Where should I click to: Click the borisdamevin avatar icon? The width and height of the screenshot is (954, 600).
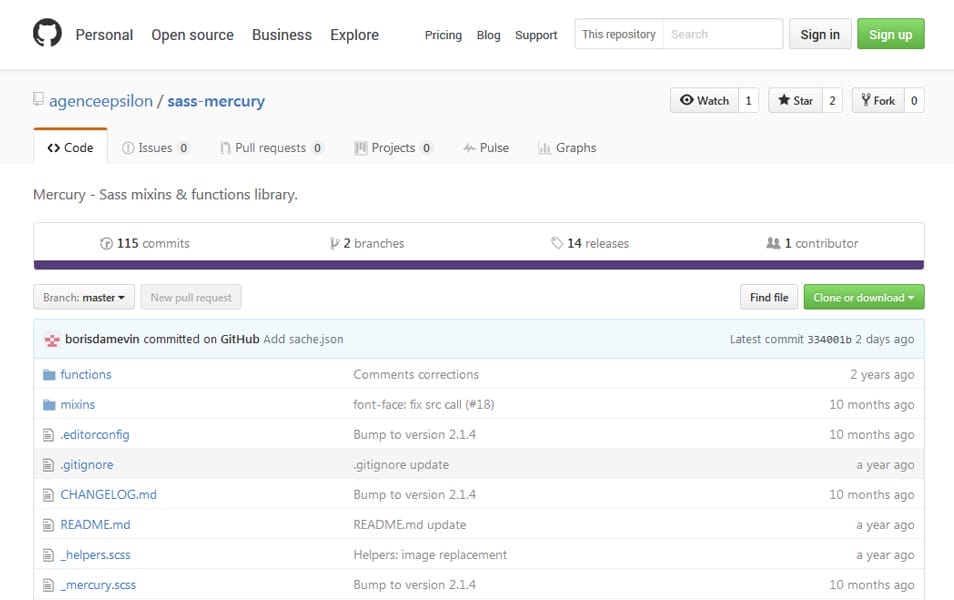point(52,340)
